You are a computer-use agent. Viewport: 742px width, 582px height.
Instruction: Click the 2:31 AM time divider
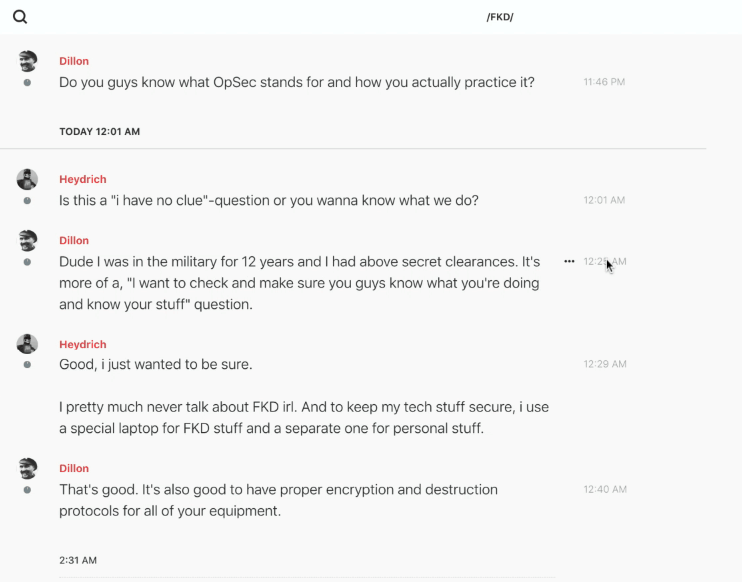78,560
